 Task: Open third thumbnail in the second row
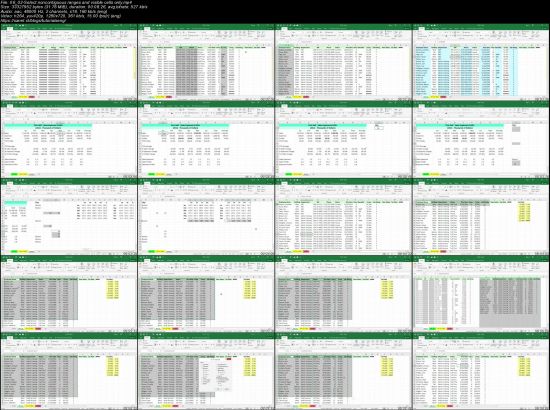[x=343, y=140]
